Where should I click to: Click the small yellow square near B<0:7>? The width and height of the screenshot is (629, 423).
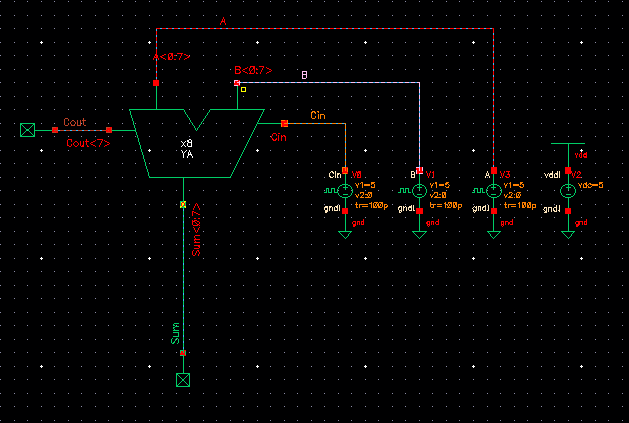[x=243, y=89]
